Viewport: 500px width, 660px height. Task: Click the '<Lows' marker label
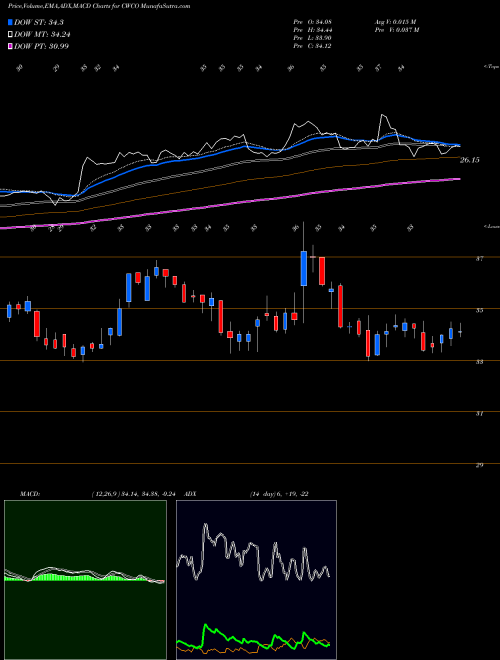pos(492,226)
